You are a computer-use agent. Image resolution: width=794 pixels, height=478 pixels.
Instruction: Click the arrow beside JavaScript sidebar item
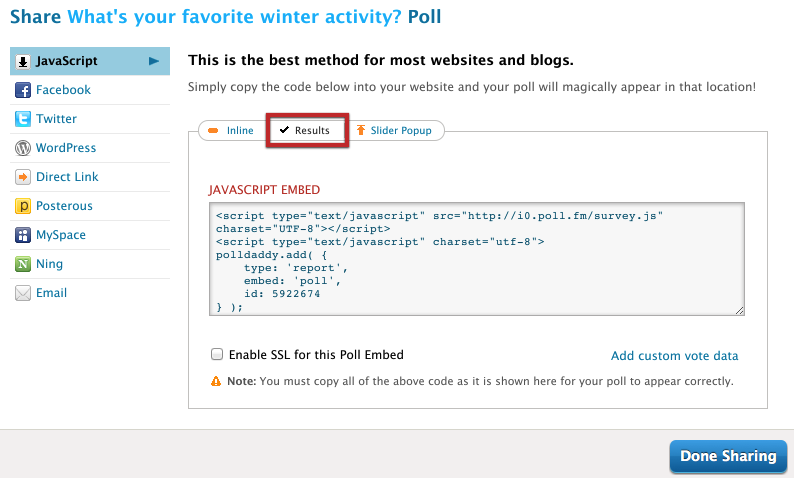pos(154,61)
